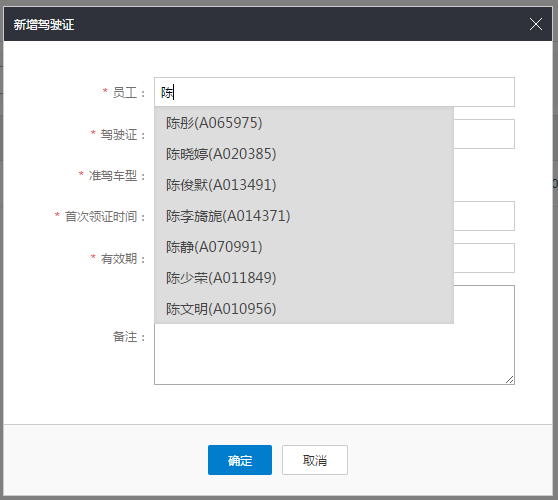Choose 陈静(A070991) from the dropdown
The height and width of the screenshot is (500, 558).
pos(304,247)
